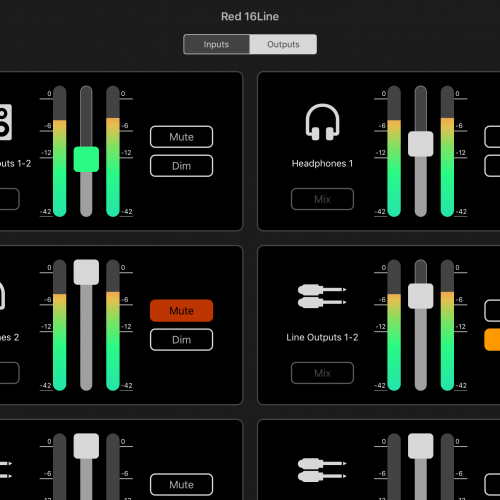The image size is (500, 500).
Task: Open Mix for Line Outputs 1-2
Action: (322, 373)
